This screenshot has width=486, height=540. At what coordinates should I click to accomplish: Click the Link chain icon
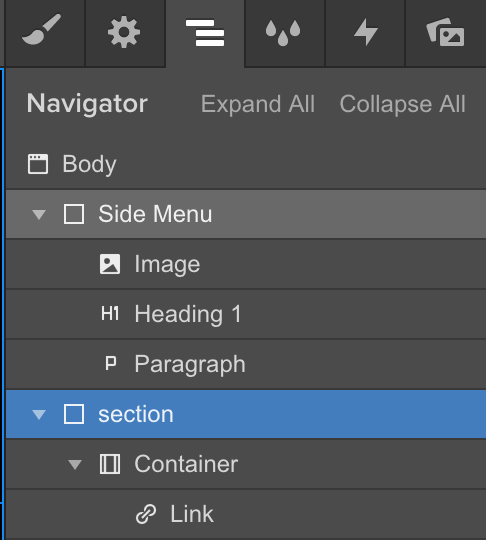[x=146, y=514]
